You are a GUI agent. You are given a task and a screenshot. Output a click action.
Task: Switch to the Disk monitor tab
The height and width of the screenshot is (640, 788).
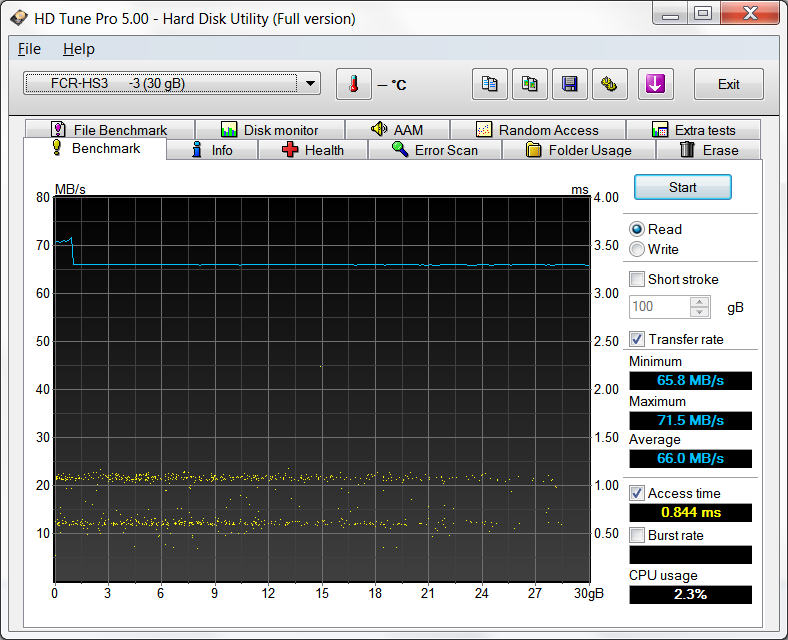point(269,130)
